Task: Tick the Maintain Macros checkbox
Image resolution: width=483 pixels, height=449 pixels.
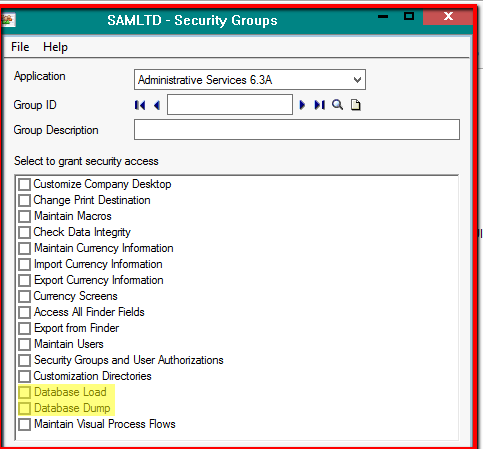Action: pos(24,216)
